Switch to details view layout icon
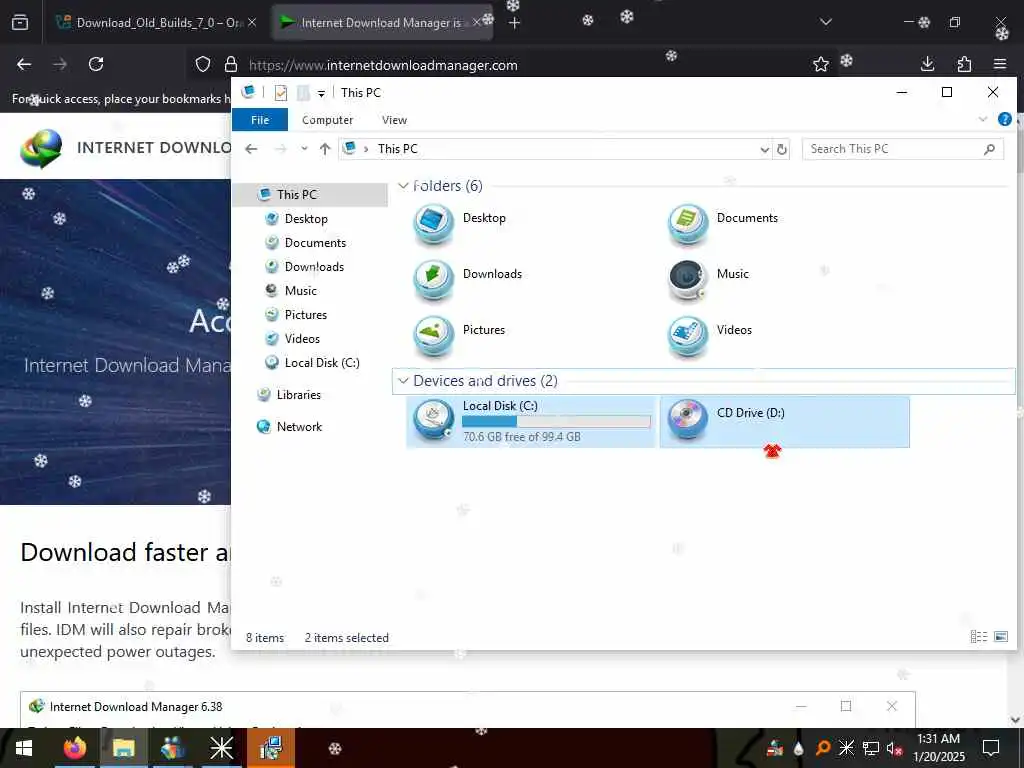Image resolution: width=1024 pixels, height=768 pixels. (x=978, y=636)
